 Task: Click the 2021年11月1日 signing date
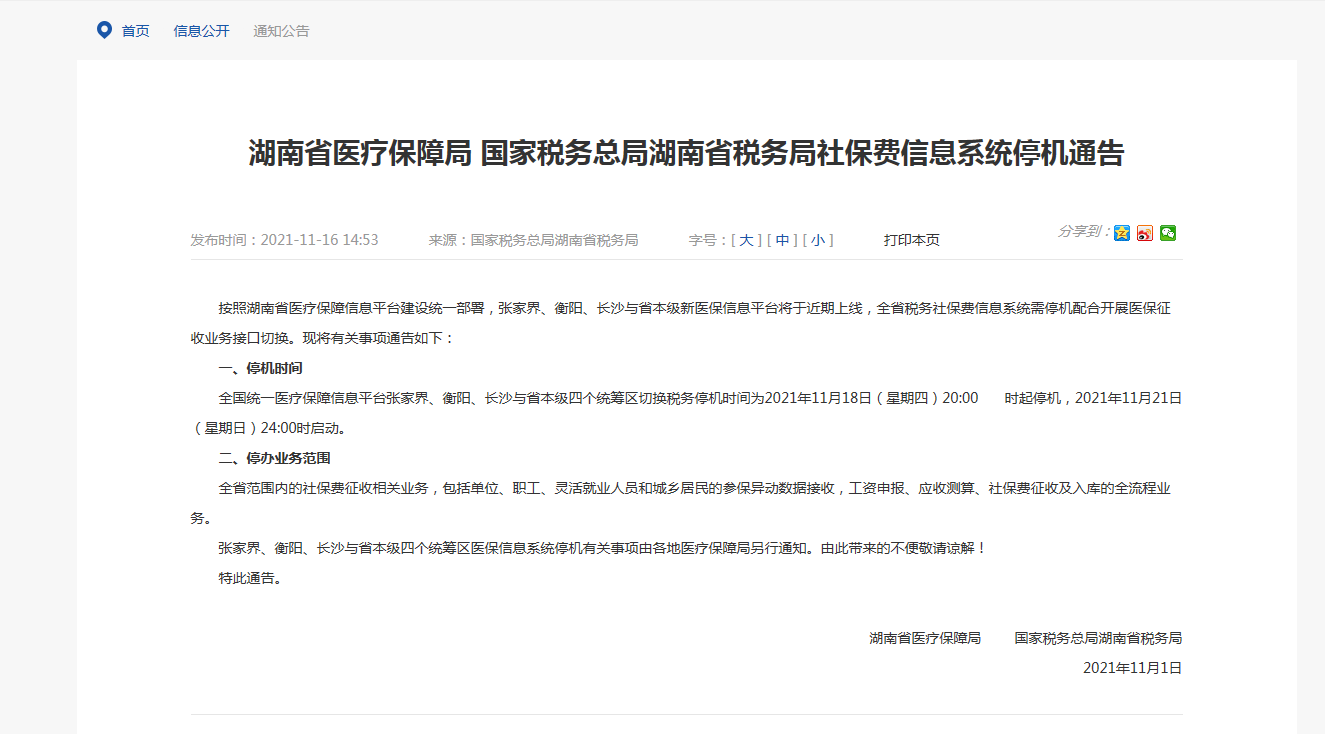coord(1132,668)
